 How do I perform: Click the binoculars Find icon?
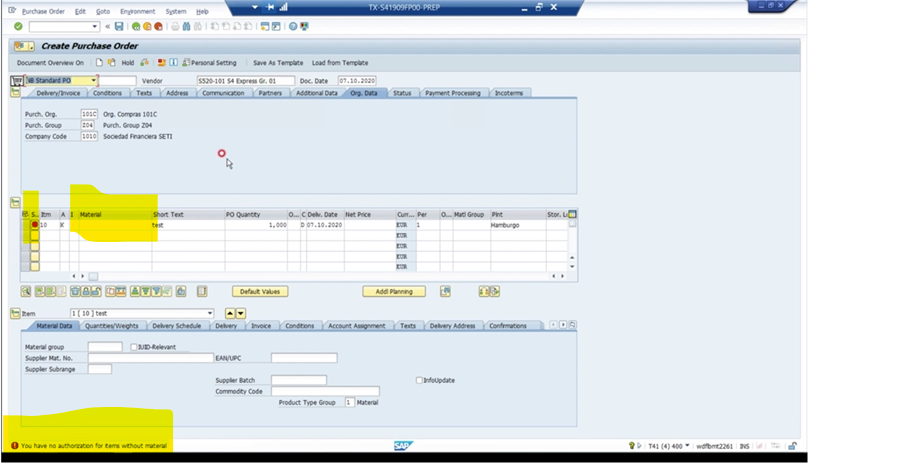[187, 27]
